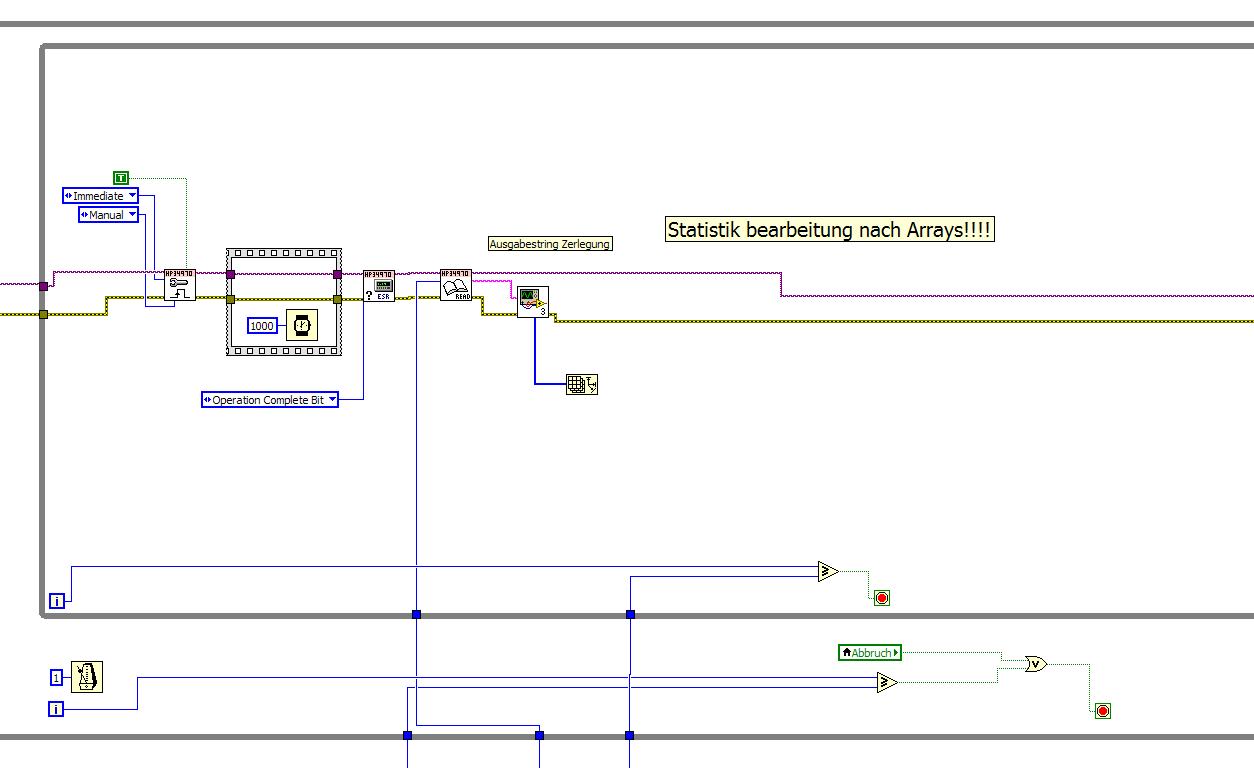The image size is (1254, 768).
Task: Open the Manual enum constant dropdown
Action: coord(132,215)
